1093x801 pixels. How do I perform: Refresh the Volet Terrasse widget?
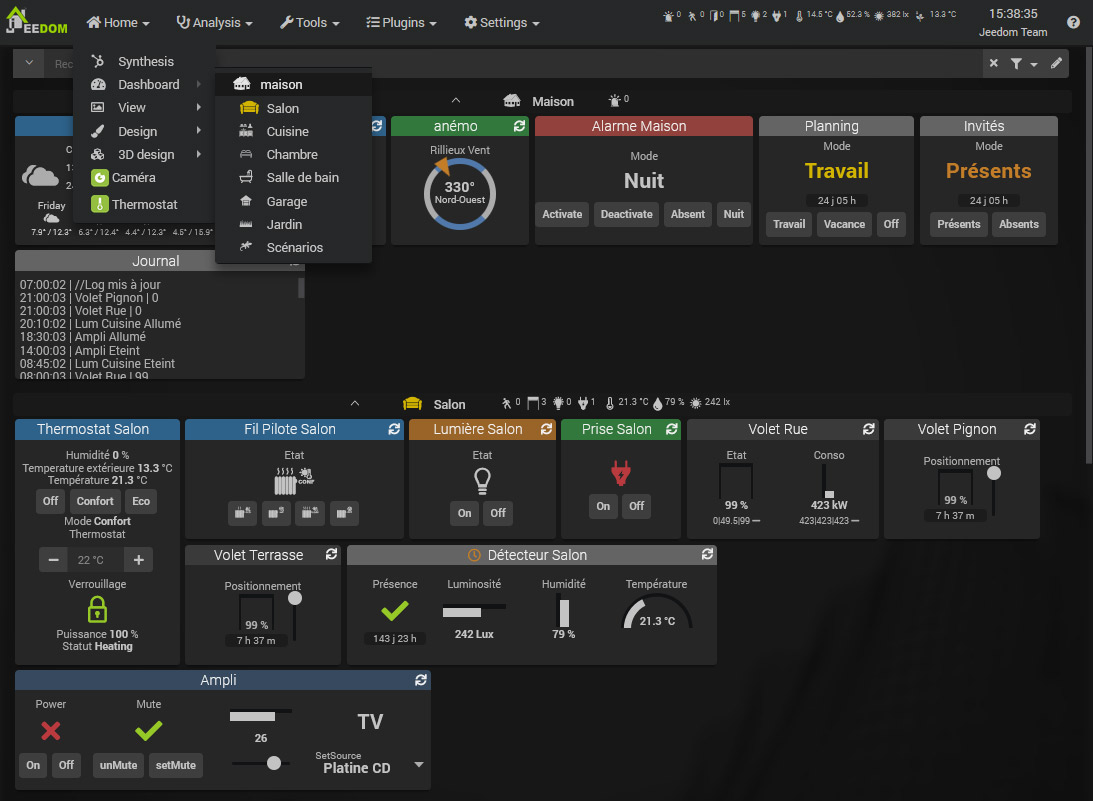[x=331, y=554]
